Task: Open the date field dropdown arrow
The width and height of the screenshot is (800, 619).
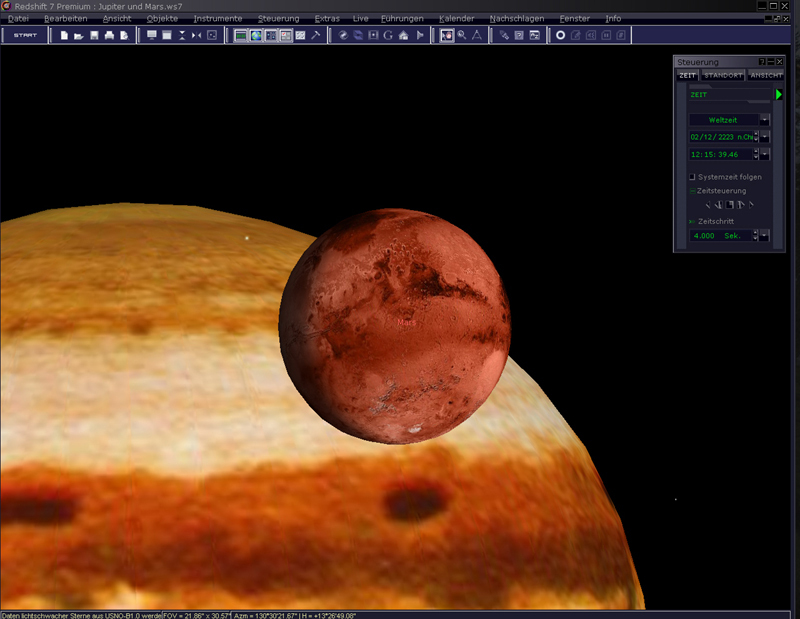Action: [764, 137]
